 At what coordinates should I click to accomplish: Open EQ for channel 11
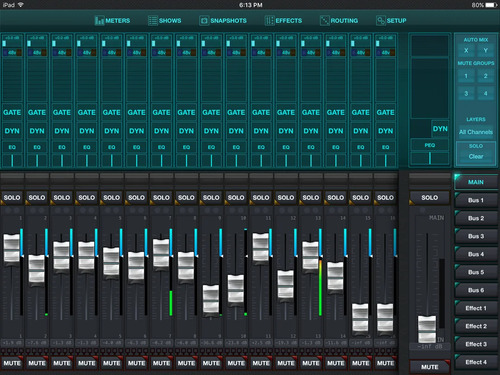click(261, 147)
